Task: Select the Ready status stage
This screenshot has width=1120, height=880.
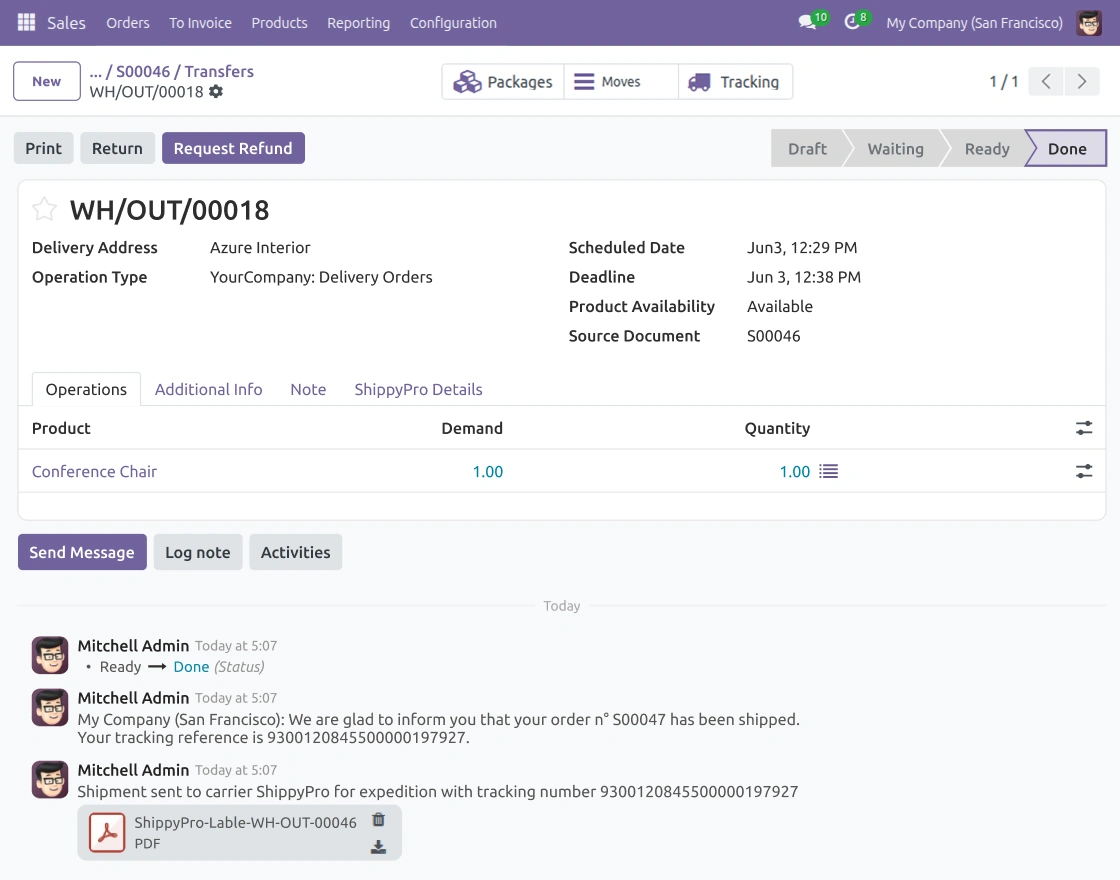Action: pos(986,149)
